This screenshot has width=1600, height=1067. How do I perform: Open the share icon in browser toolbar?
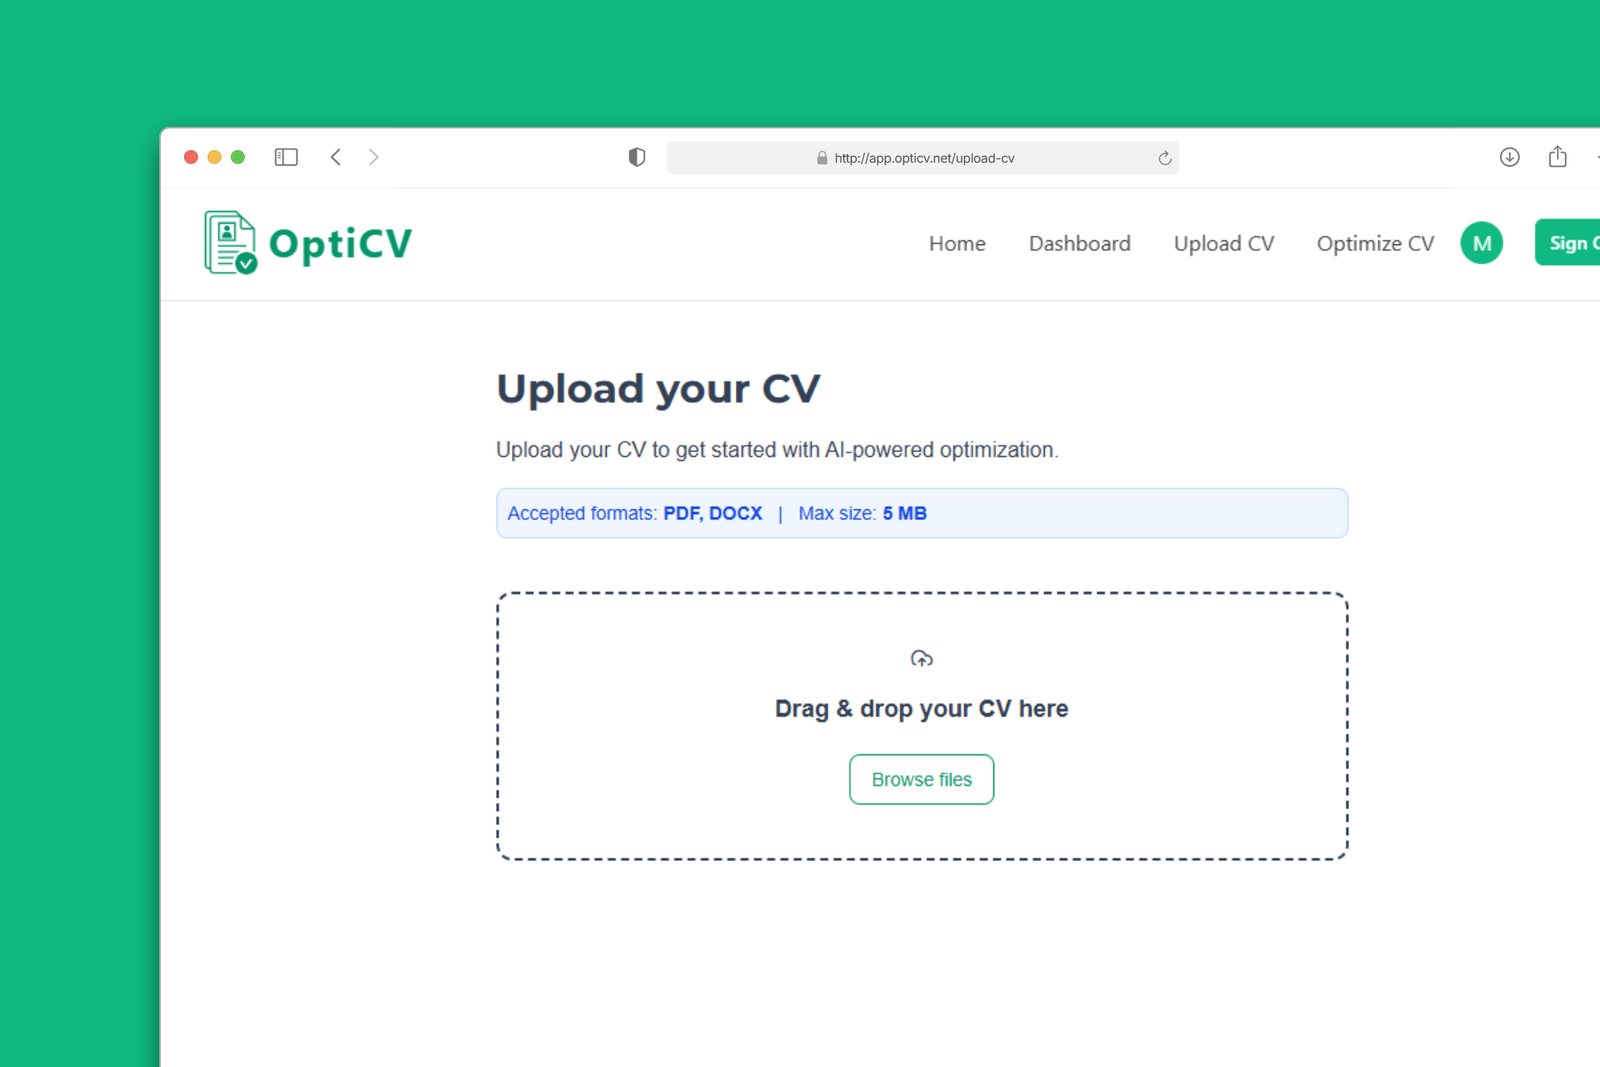point(1558,156)
